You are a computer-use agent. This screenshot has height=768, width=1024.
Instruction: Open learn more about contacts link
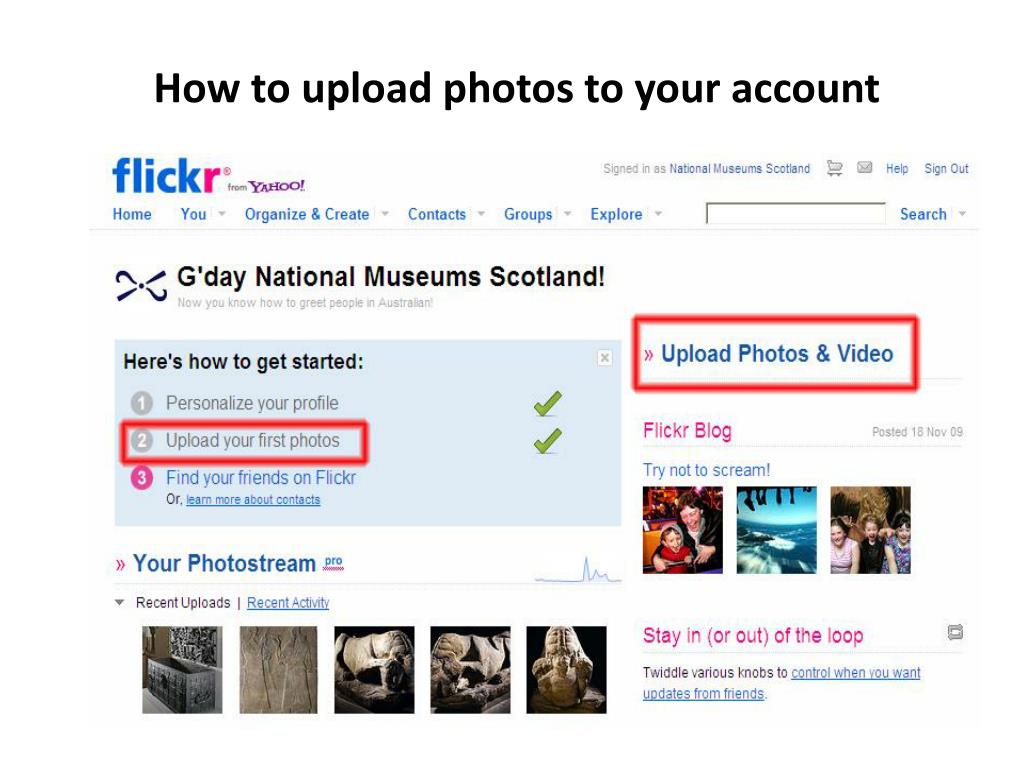pyautogui.click(x=253, y=500)
